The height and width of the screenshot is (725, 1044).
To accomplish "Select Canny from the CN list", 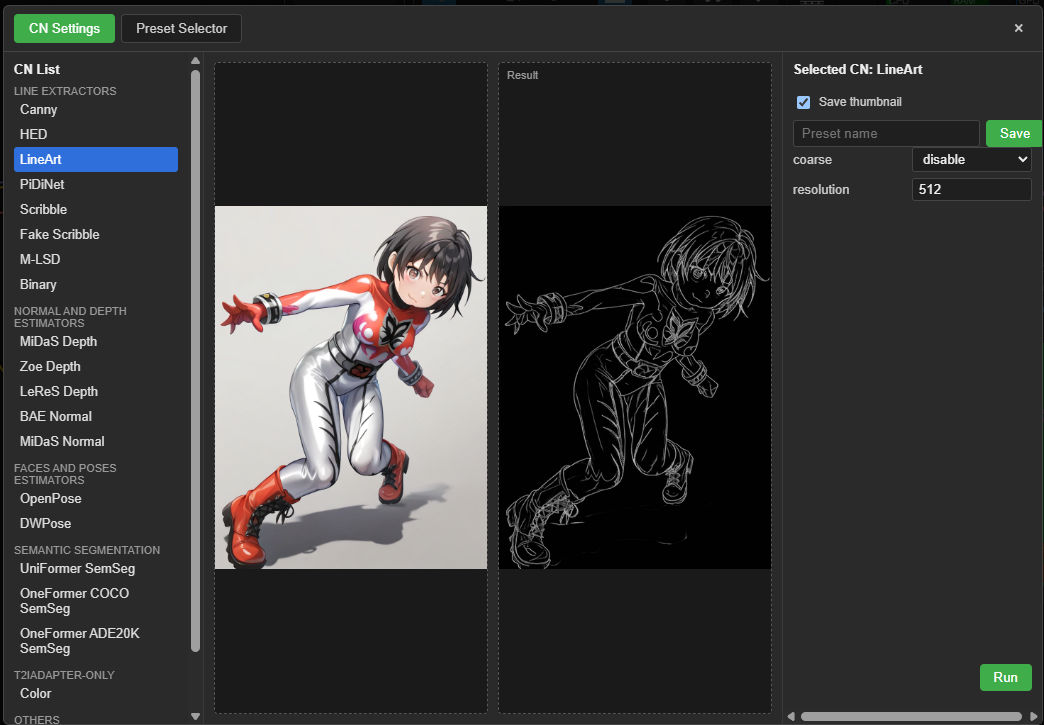I will [96, 109].
